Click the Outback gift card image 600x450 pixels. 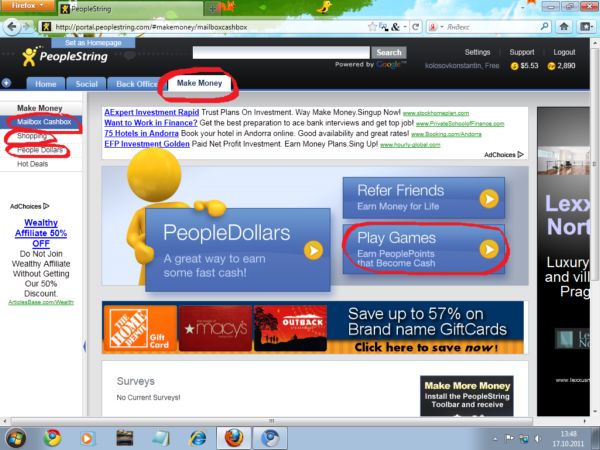point(290,328)
